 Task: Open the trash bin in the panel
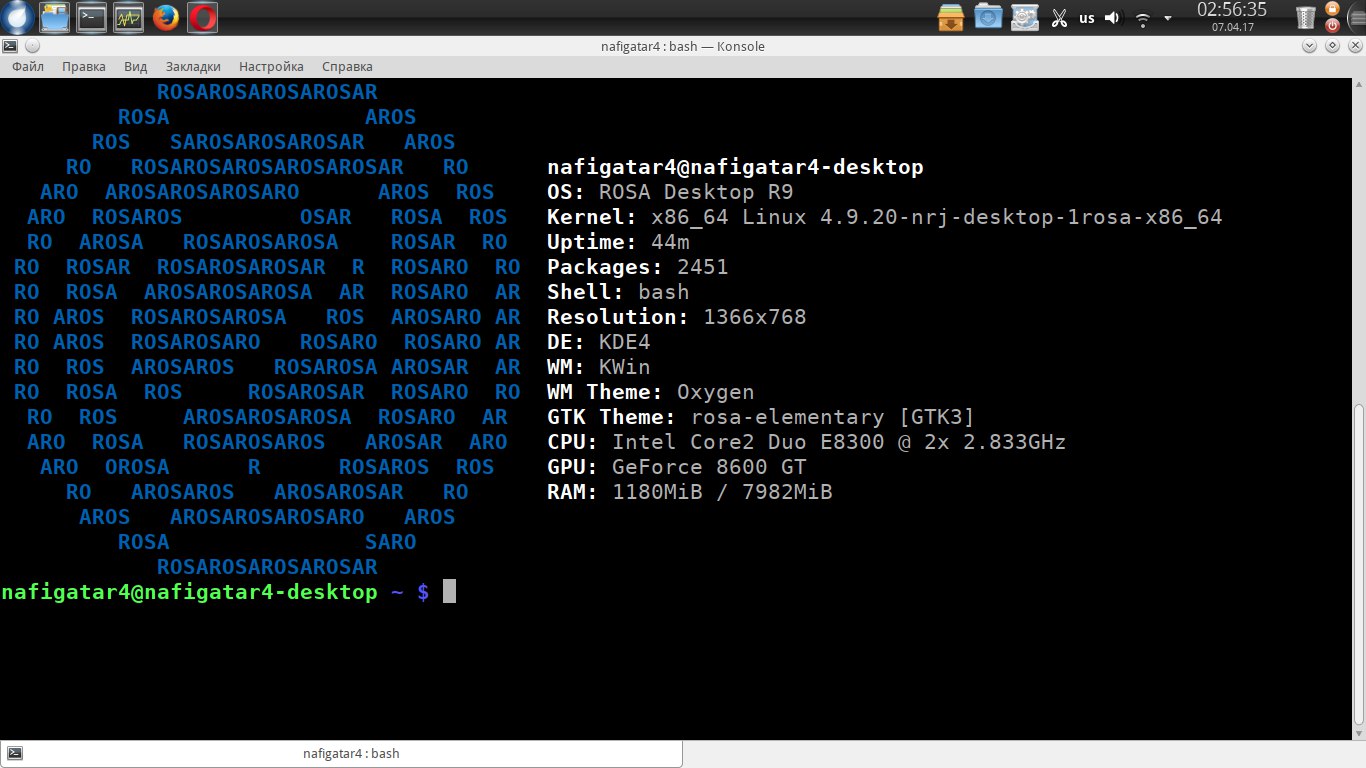1306,17
